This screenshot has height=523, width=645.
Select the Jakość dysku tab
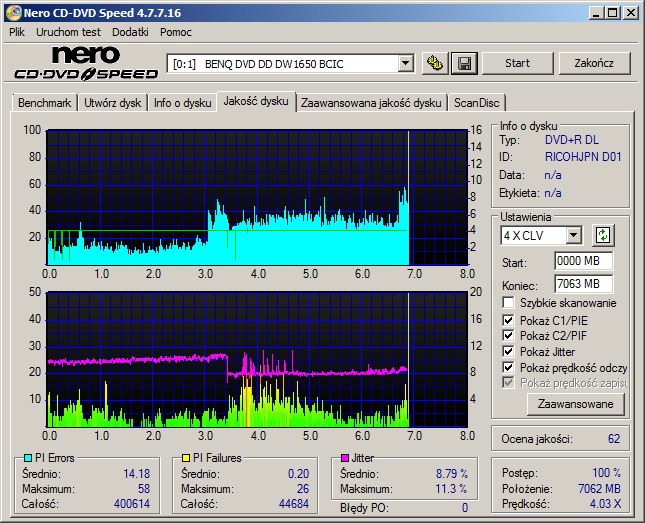256,101
